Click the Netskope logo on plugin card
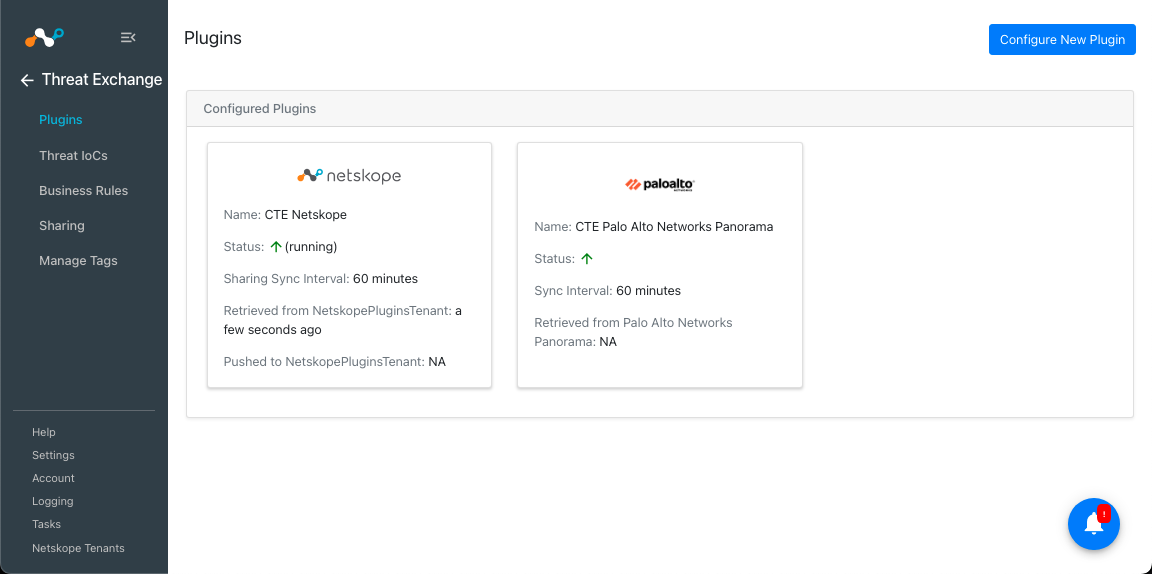This screenshot has height=574, width=1152. (349, 176)
